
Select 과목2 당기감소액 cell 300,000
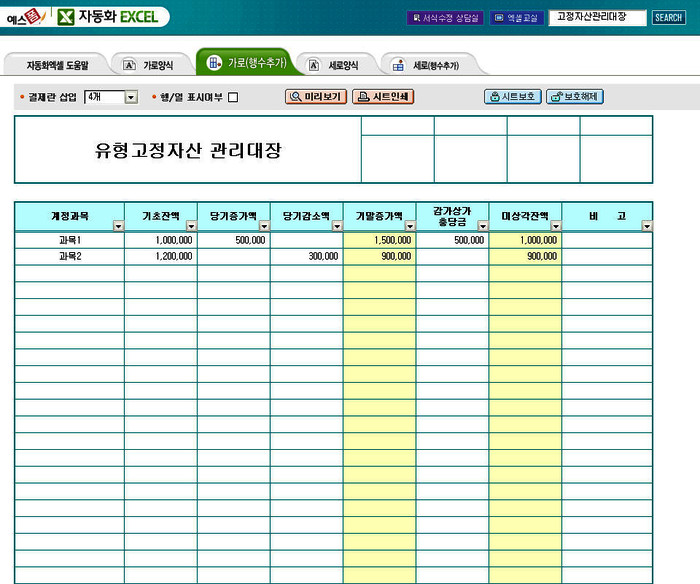[307, 256]
